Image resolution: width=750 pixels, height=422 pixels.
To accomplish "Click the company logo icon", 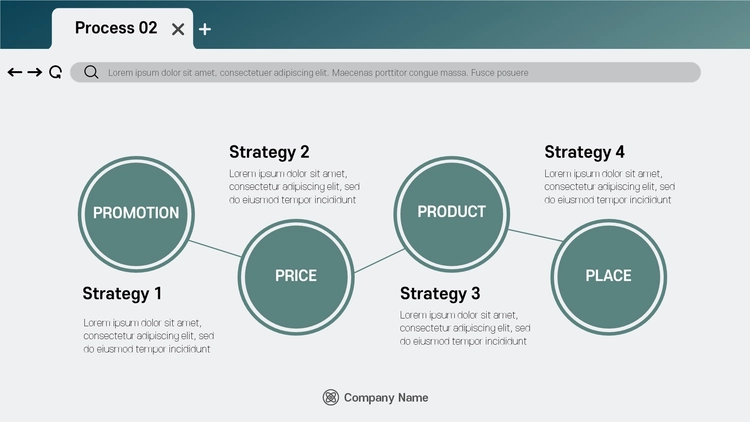I will pos(331,397).
